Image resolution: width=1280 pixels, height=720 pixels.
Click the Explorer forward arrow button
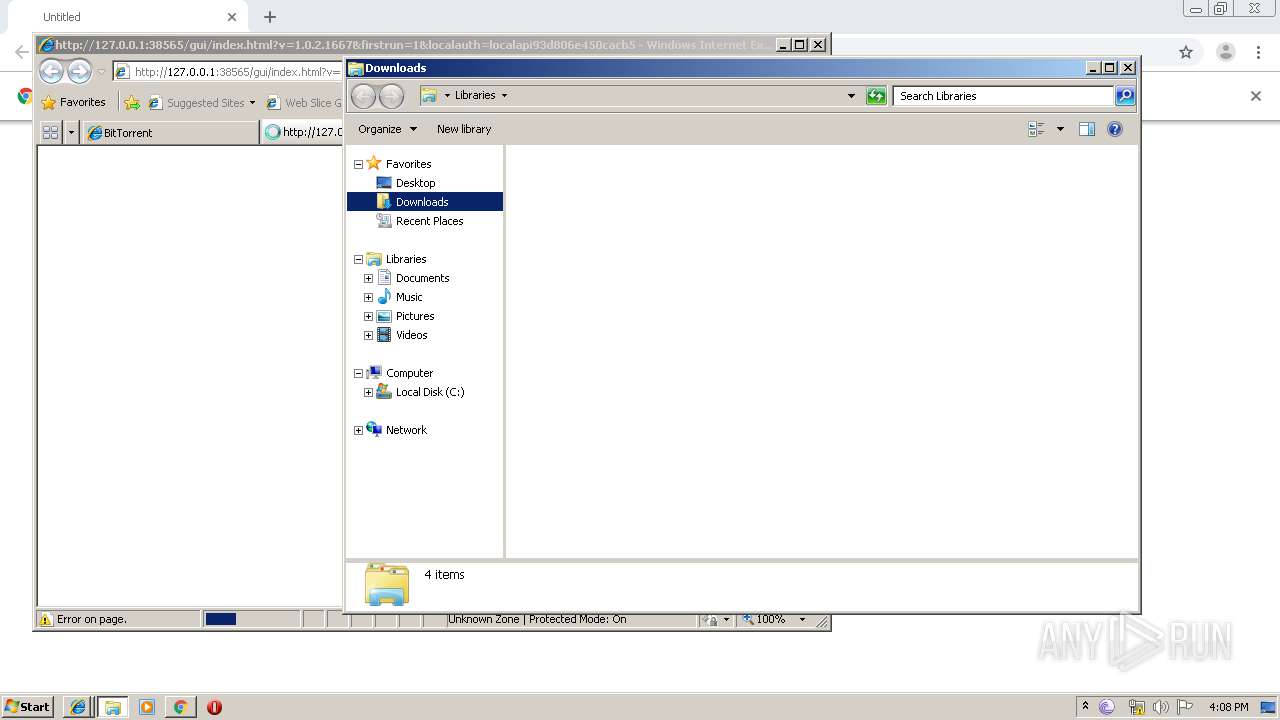click(x=392, y=96)
